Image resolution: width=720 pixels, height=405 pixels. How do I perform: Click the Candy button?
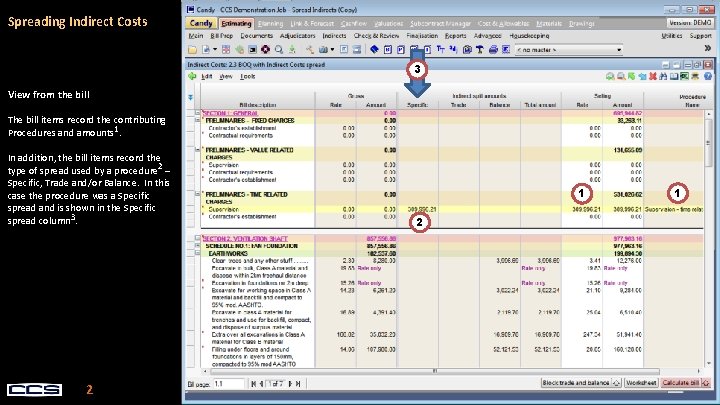(x=201, y=23)
